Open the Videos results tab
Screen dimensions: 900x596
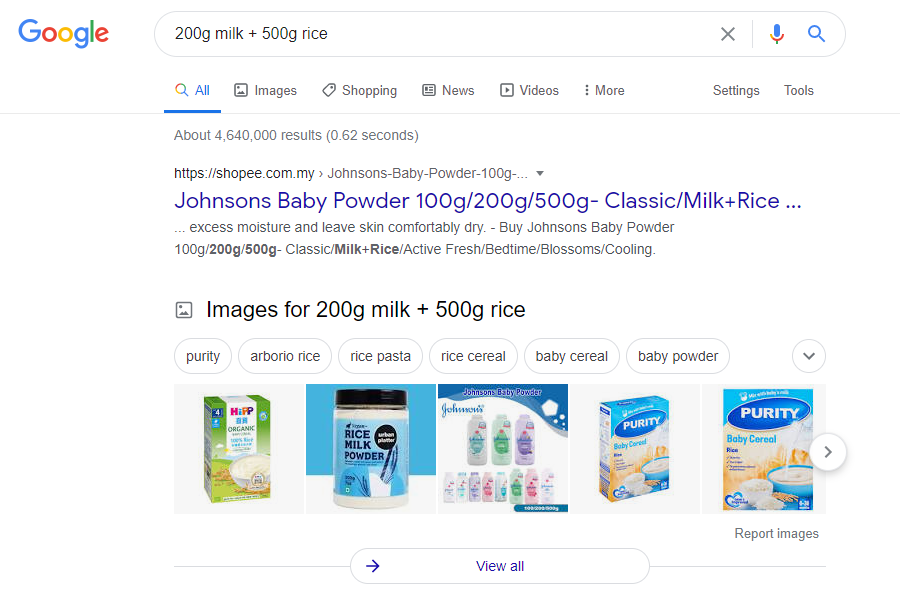click(x=529, y=90)
